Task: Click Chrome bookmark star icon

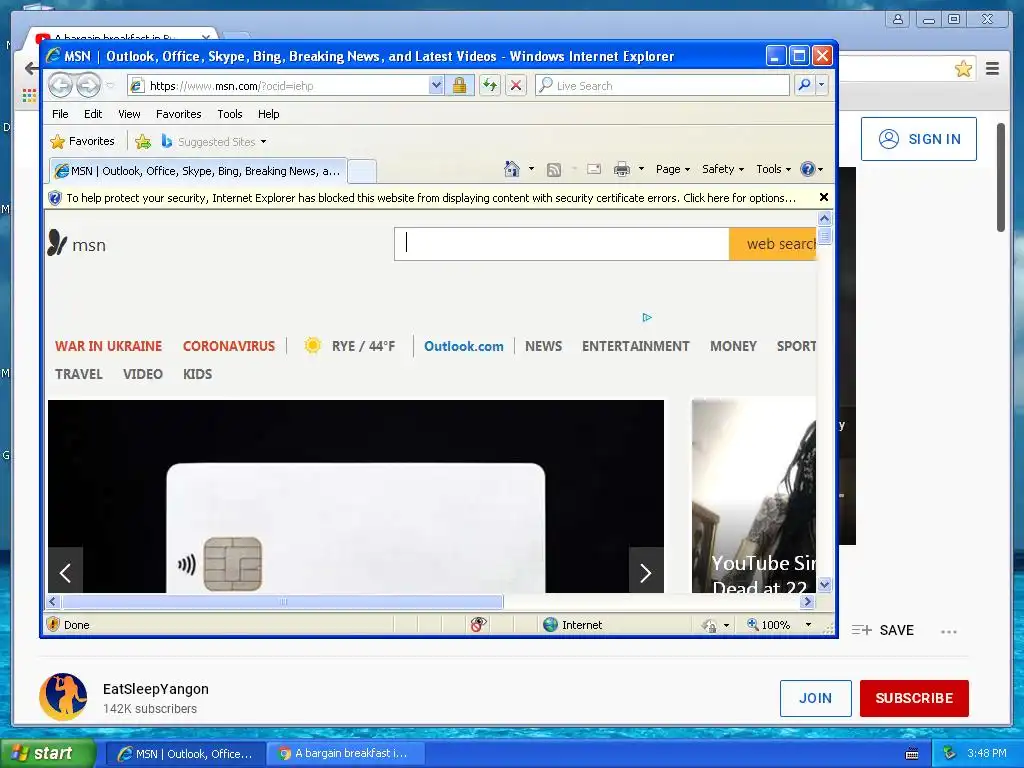Action: 963,69
